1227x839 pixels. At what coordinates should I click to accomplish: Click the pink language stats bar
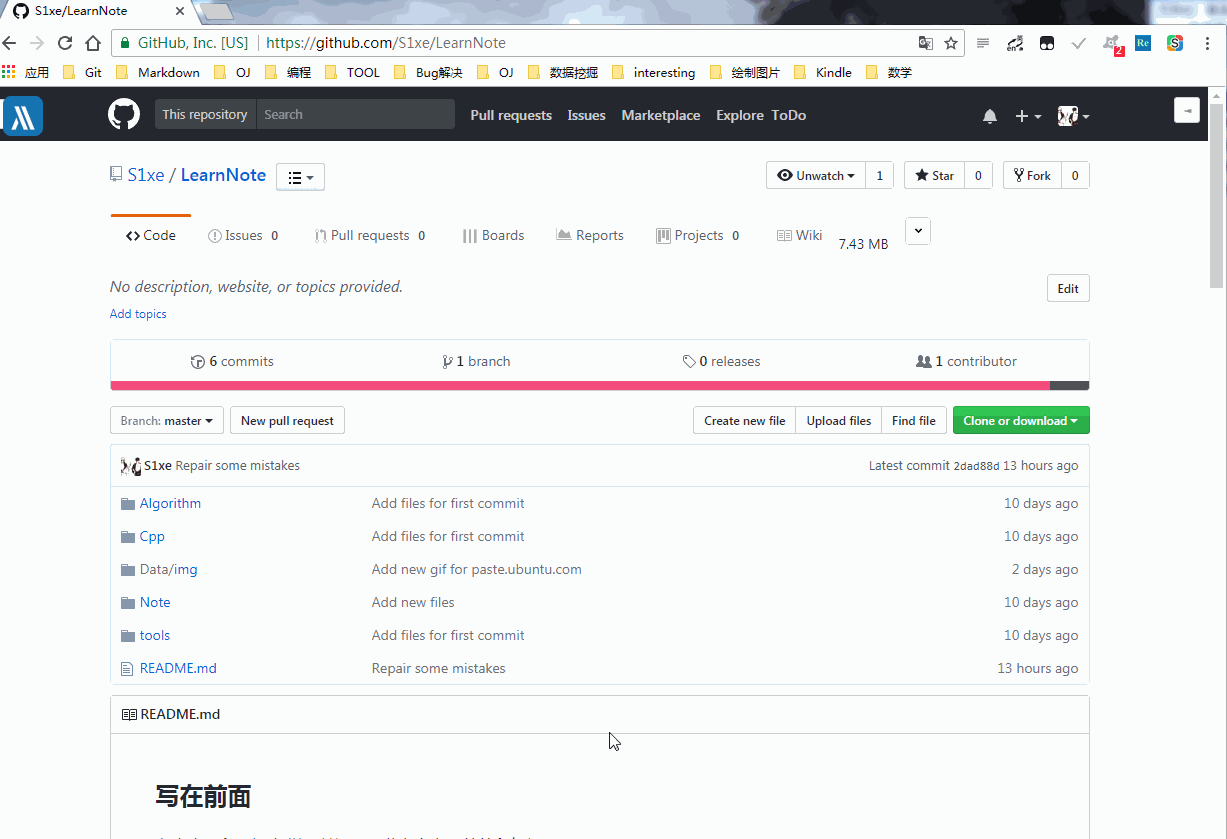pos(580,386)
